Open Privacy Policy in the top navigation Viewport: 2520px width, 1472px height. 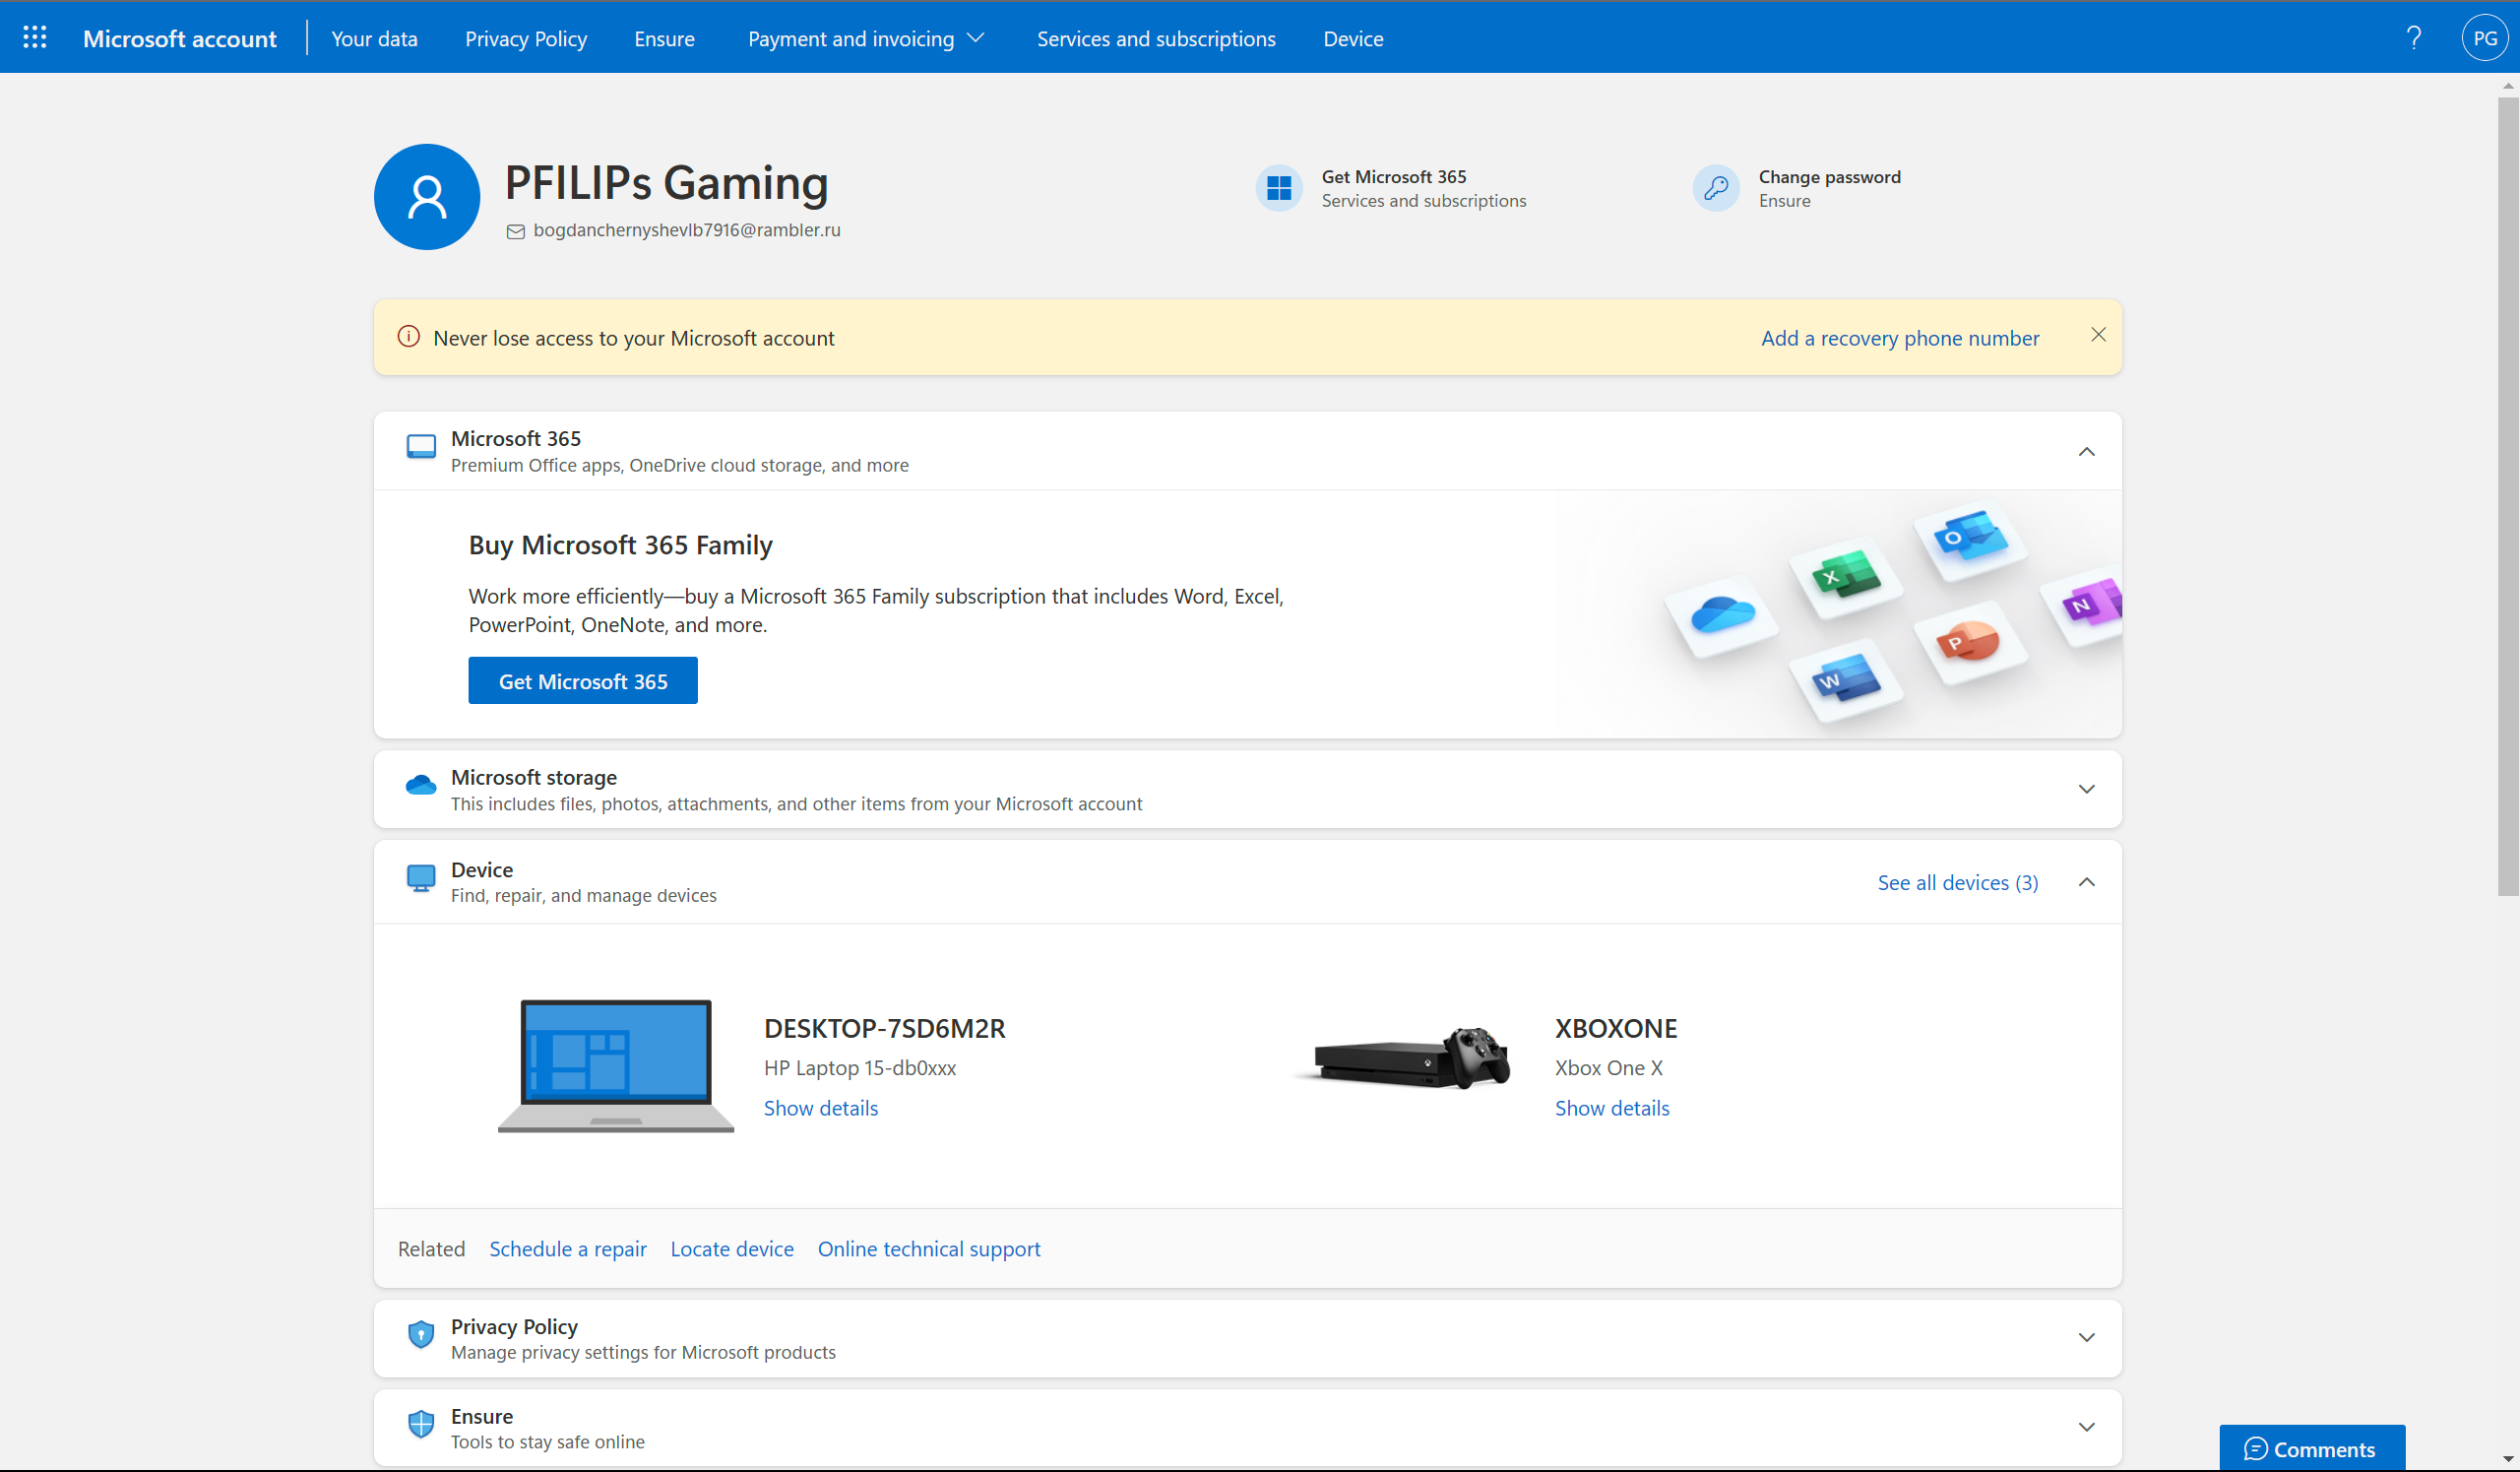coord(526,38)
